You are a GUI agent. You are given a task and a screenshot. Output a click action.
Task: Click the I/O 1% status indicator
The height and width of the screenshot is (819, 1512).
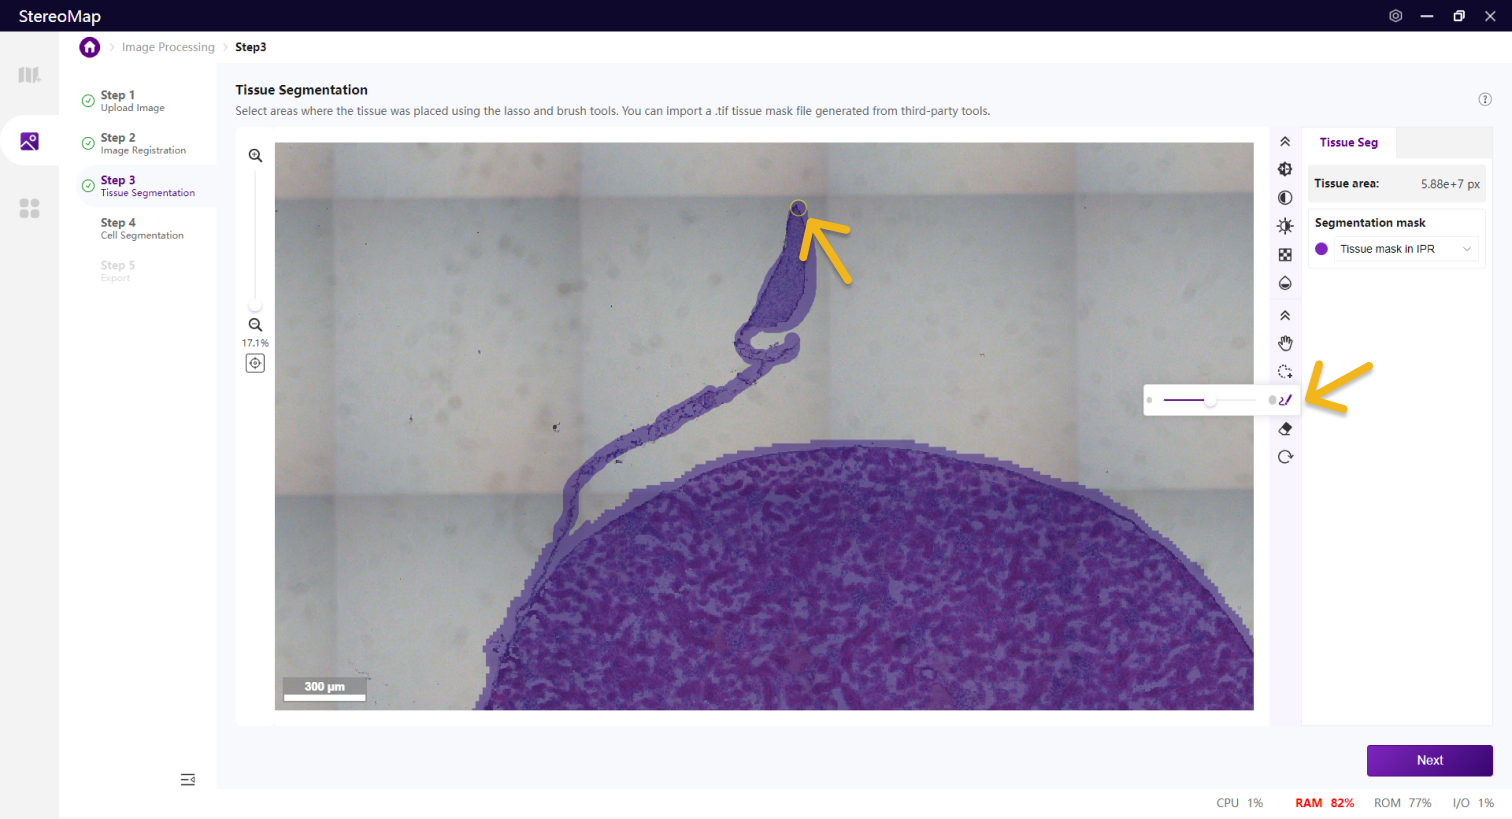tap(1473, 803)
